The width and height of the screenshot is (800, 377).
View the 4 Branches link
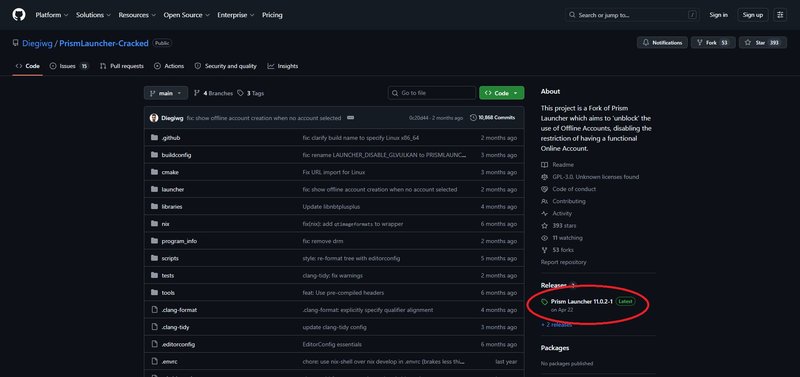click(213, 93)
